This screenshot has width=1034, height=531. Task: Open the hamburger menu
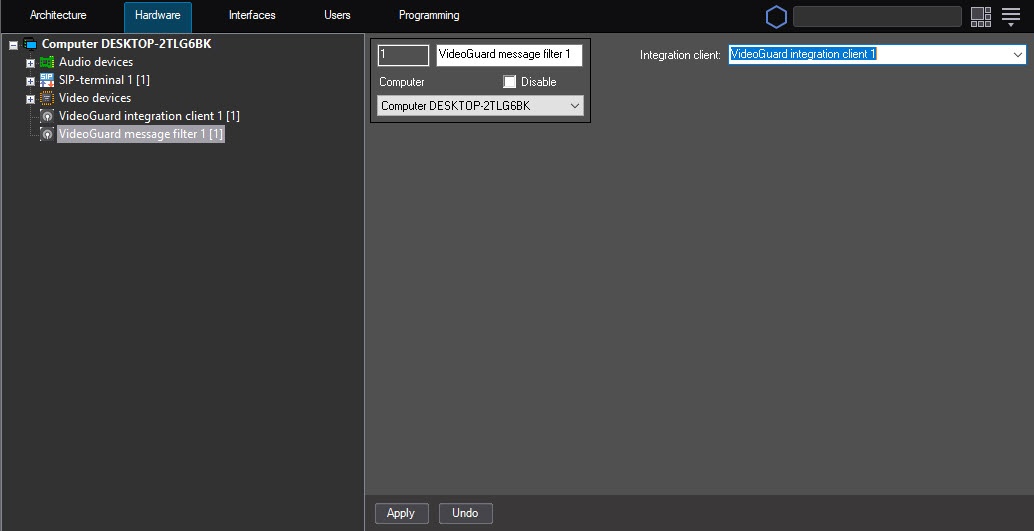(x=1011, y=17)
